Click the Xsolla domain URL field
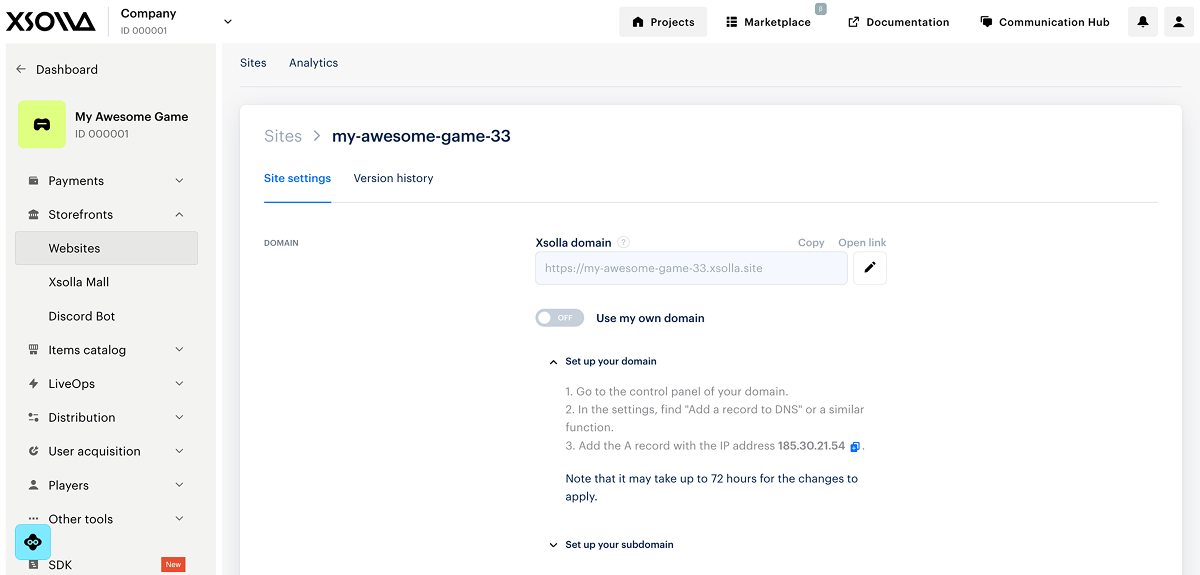 click(x=691, y=268)
